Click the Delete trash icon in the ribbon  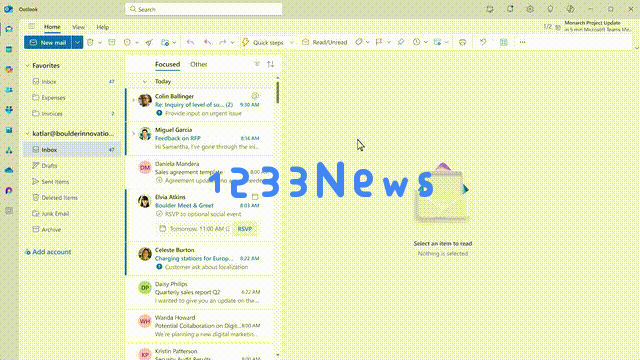click(90, 42)
